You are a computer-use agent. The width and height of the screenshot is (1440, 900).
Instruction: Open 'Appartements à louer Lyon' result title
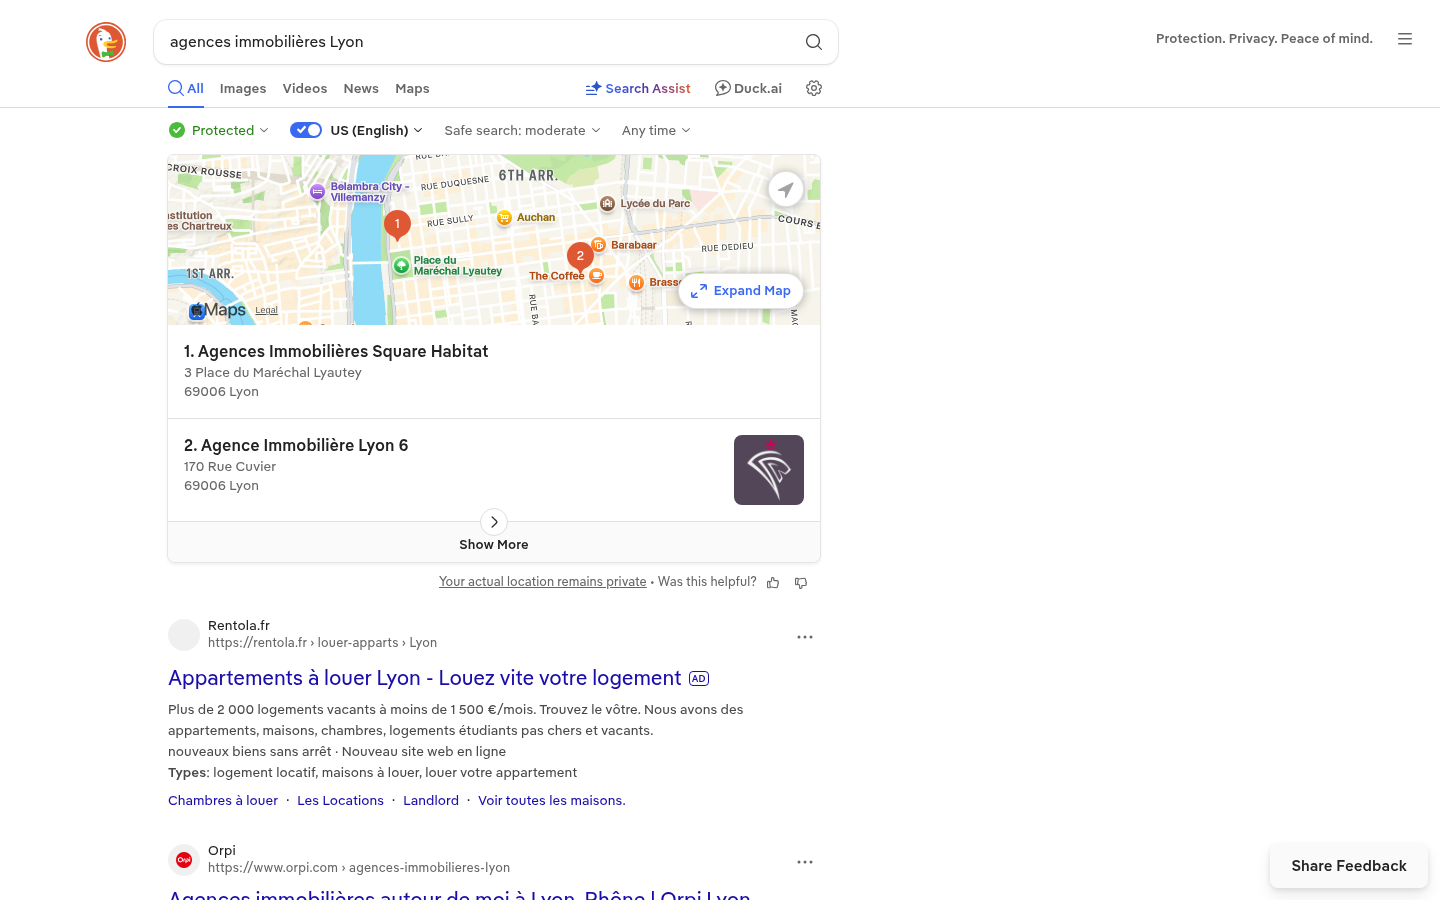tap(425, 678)
